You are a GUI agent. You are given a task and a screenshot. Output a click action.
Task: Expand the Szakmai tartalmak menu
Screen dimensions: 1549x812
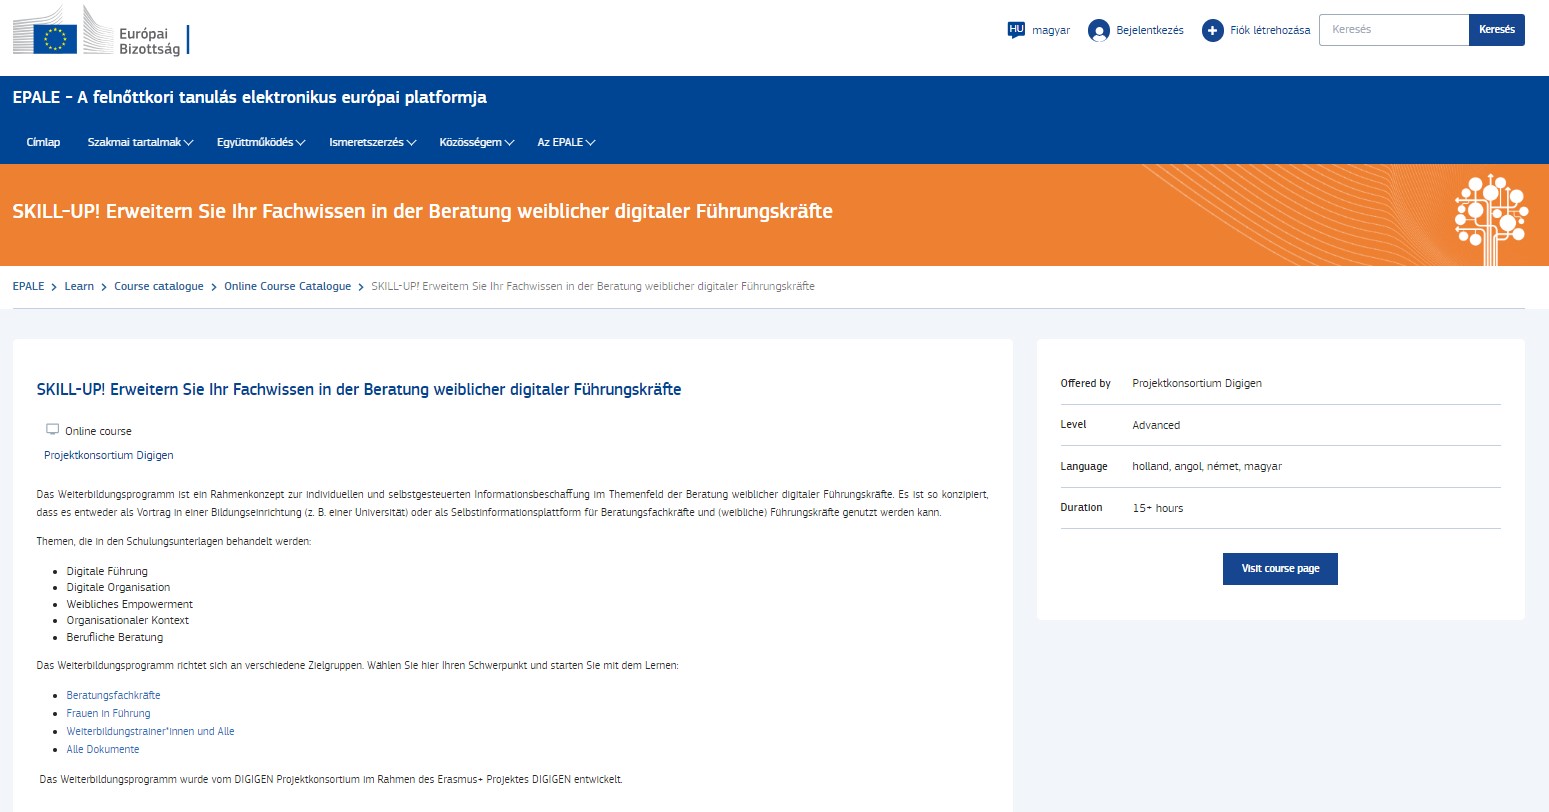[x=140, y=142]
